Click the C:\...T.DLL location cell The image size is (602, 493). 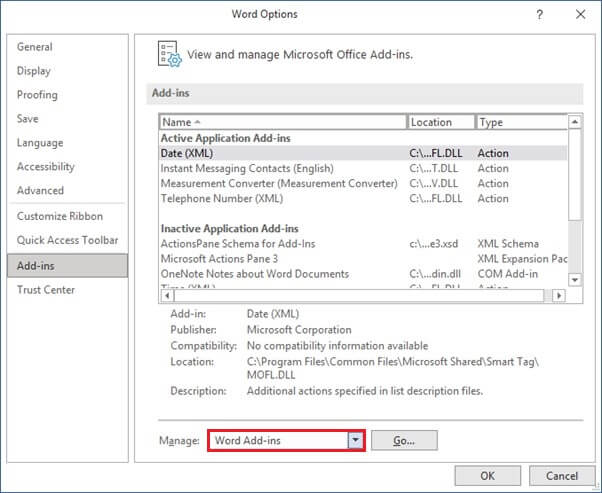[x=434, y=168]
